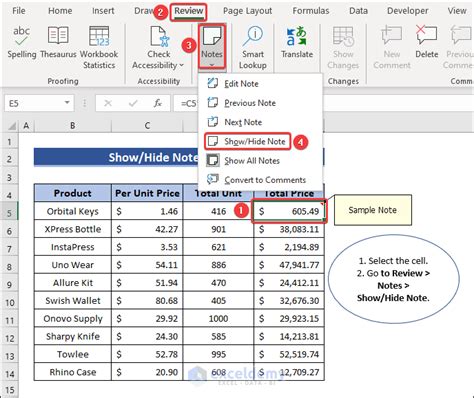
Task: Confirm formula entry with checkmark
Action: (133, 103)
